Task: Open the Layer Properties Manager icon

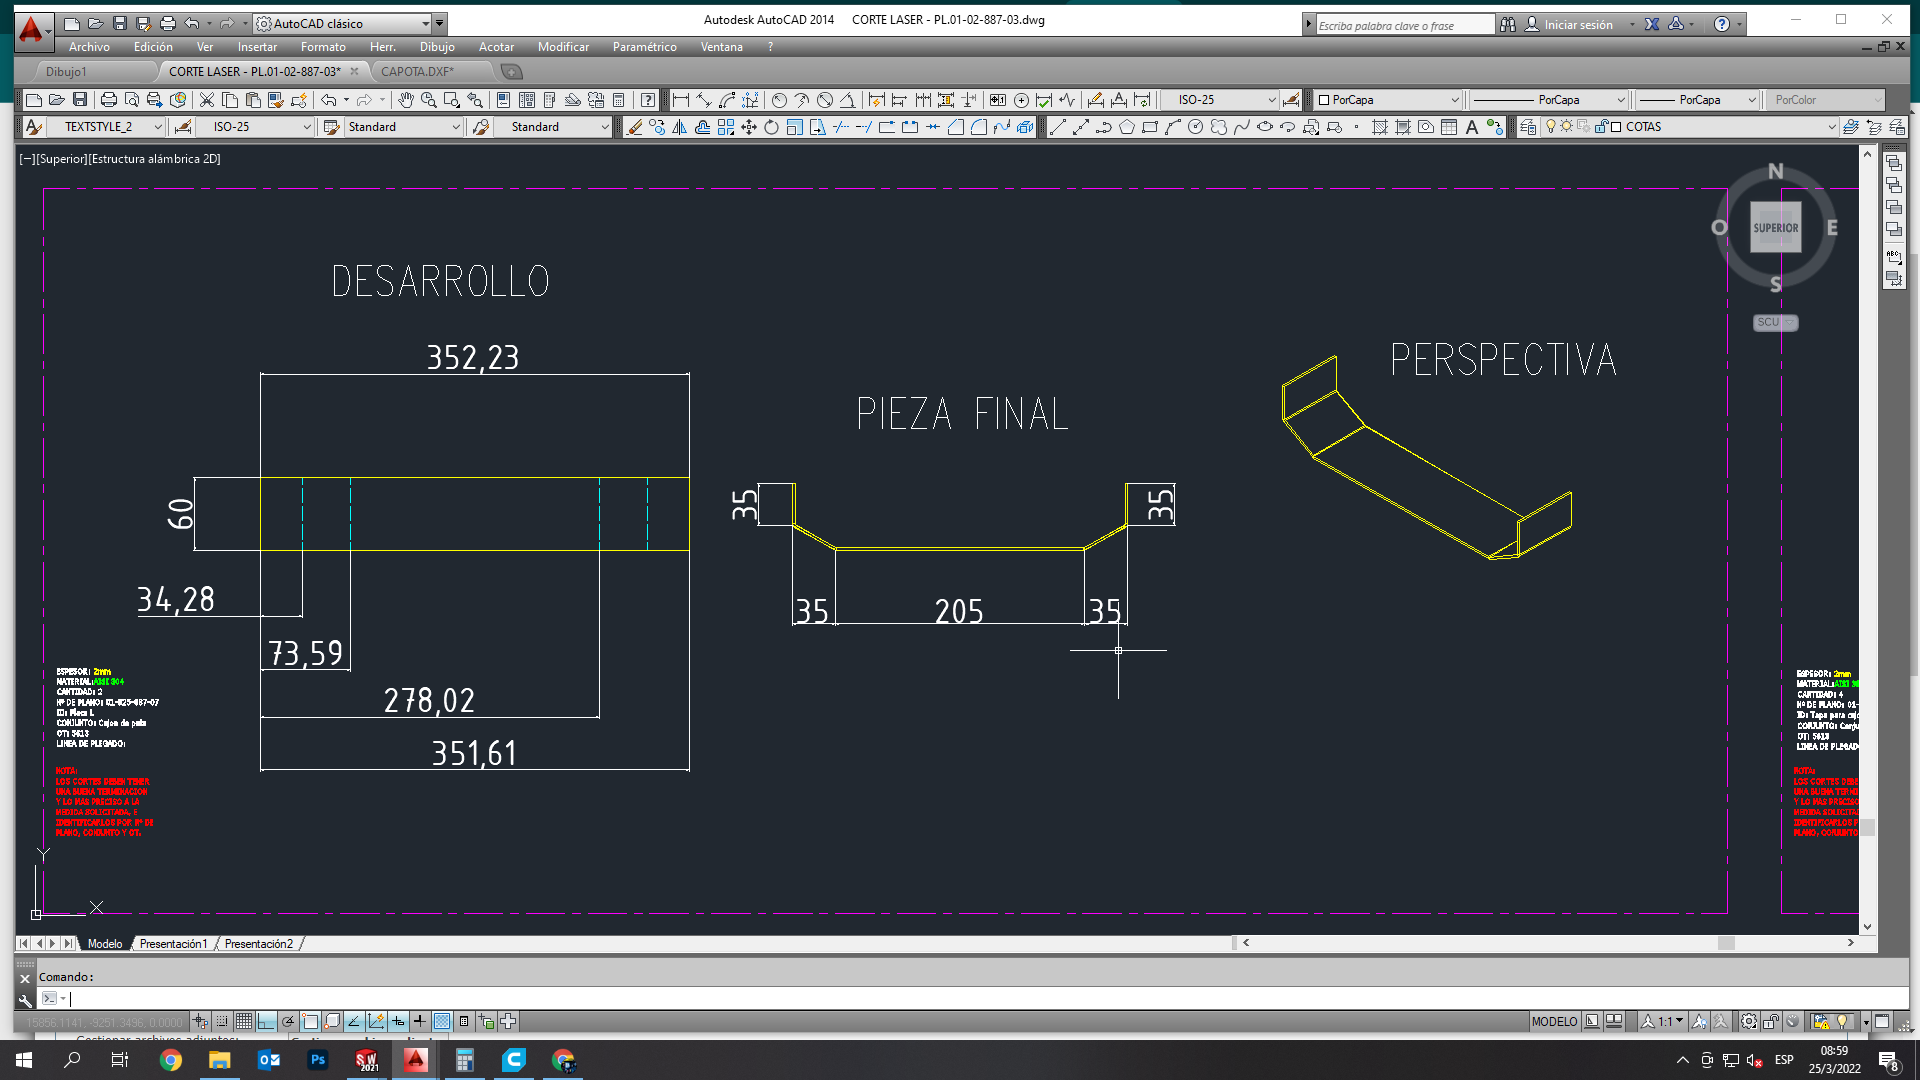Action: point(1528,127)
